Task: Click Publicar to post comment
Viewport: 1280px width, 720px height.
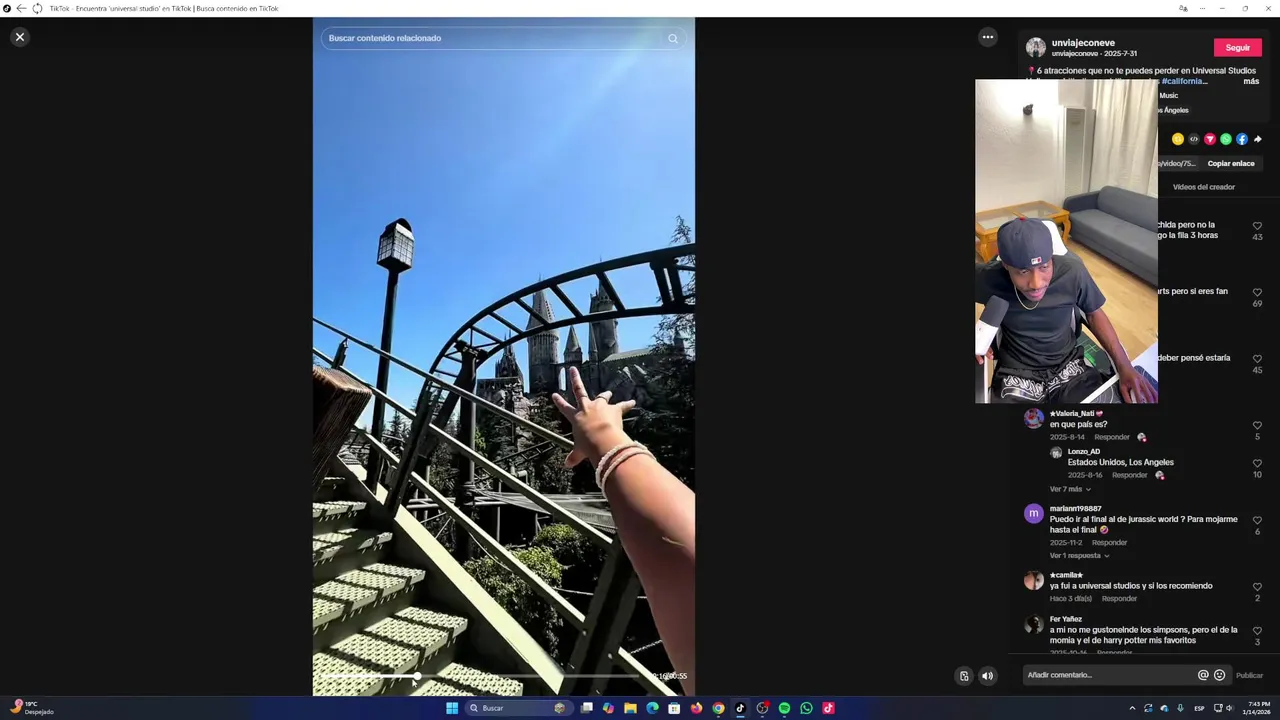Action: (x=1249, y=675)
